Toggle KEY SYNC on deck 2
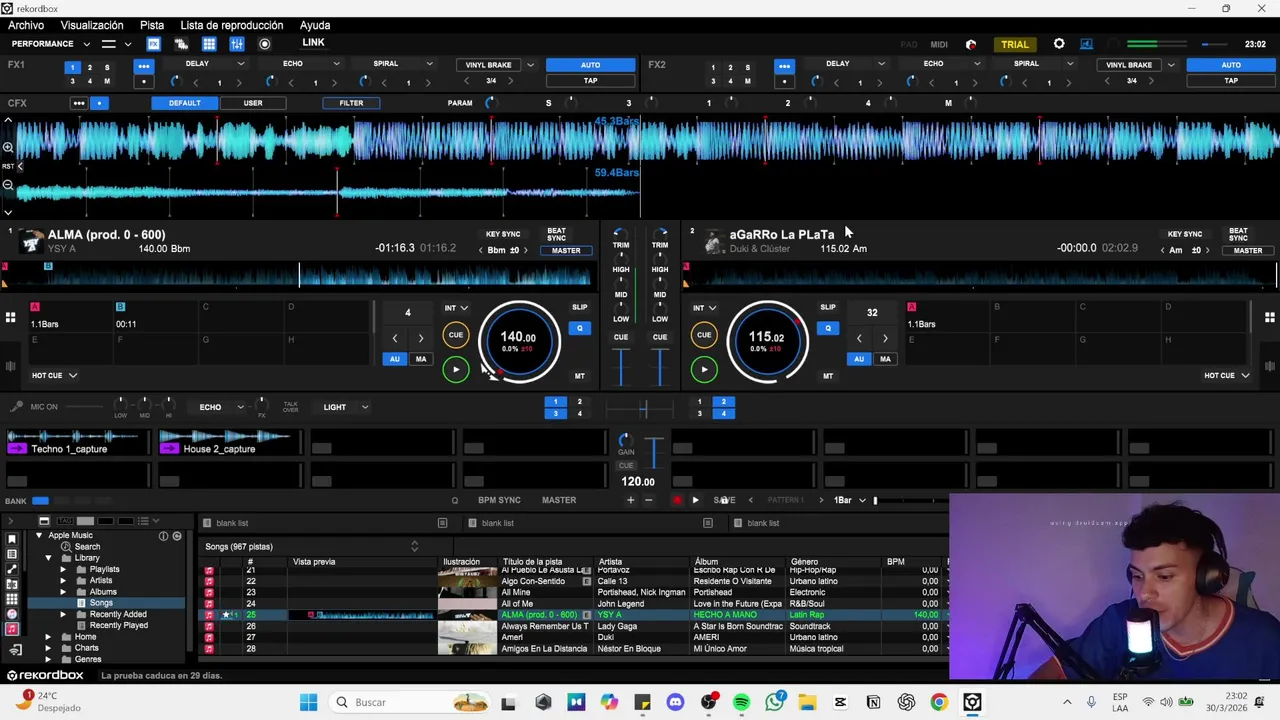The height and width of the screenshot is (720, 1280). pyautogui.click(x=1185, y=234)
